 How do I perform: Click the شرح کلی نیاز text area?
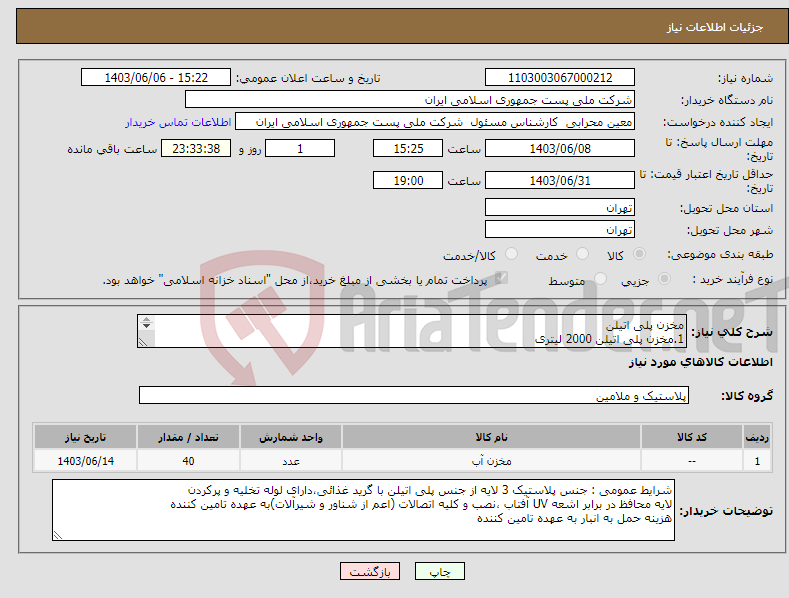[412, 331]
